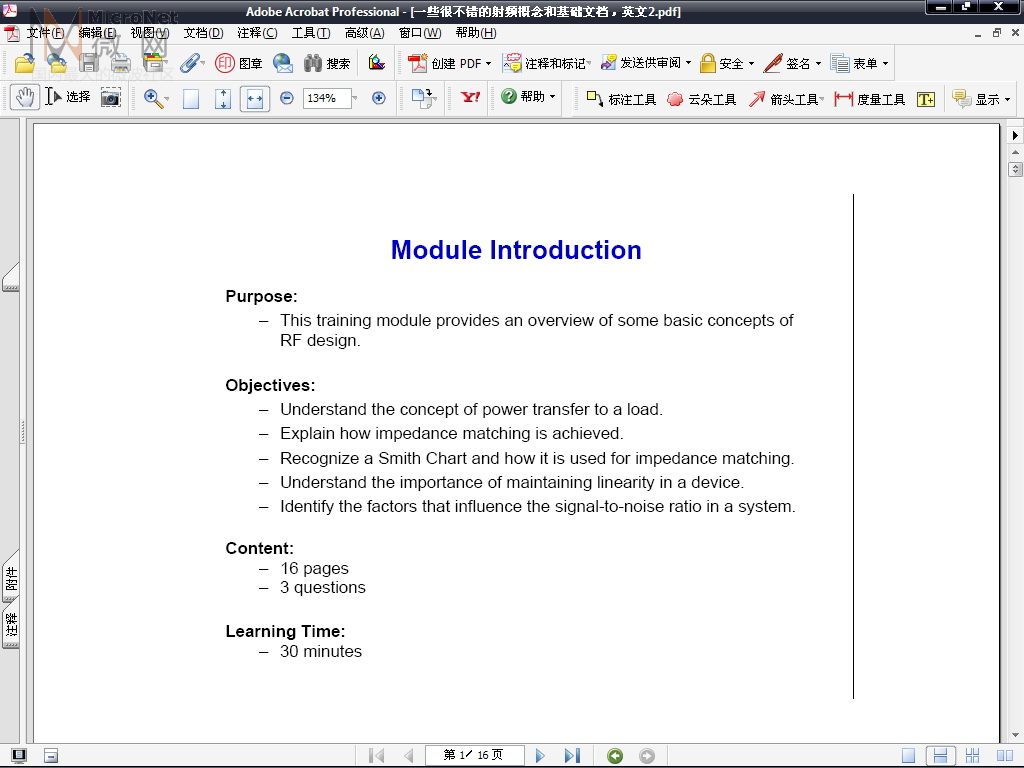Viewport: 1024px width, 768px height.
Task: Open the 窗口(W) menu
Action: 420,33
